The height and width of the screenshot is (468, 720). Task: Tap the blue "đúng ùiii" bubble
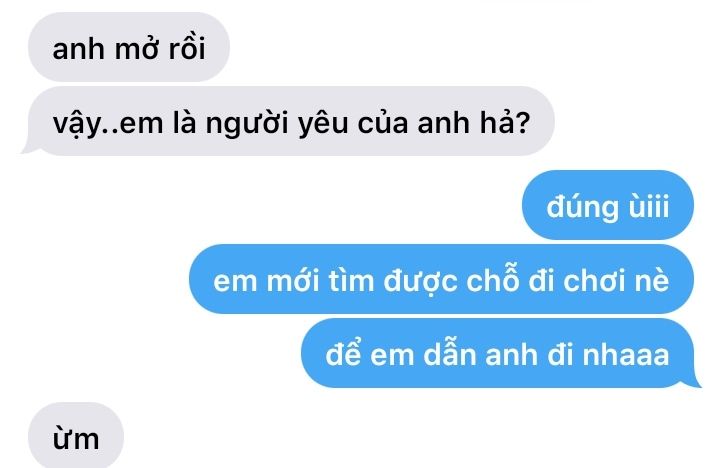tap(608, 205)
